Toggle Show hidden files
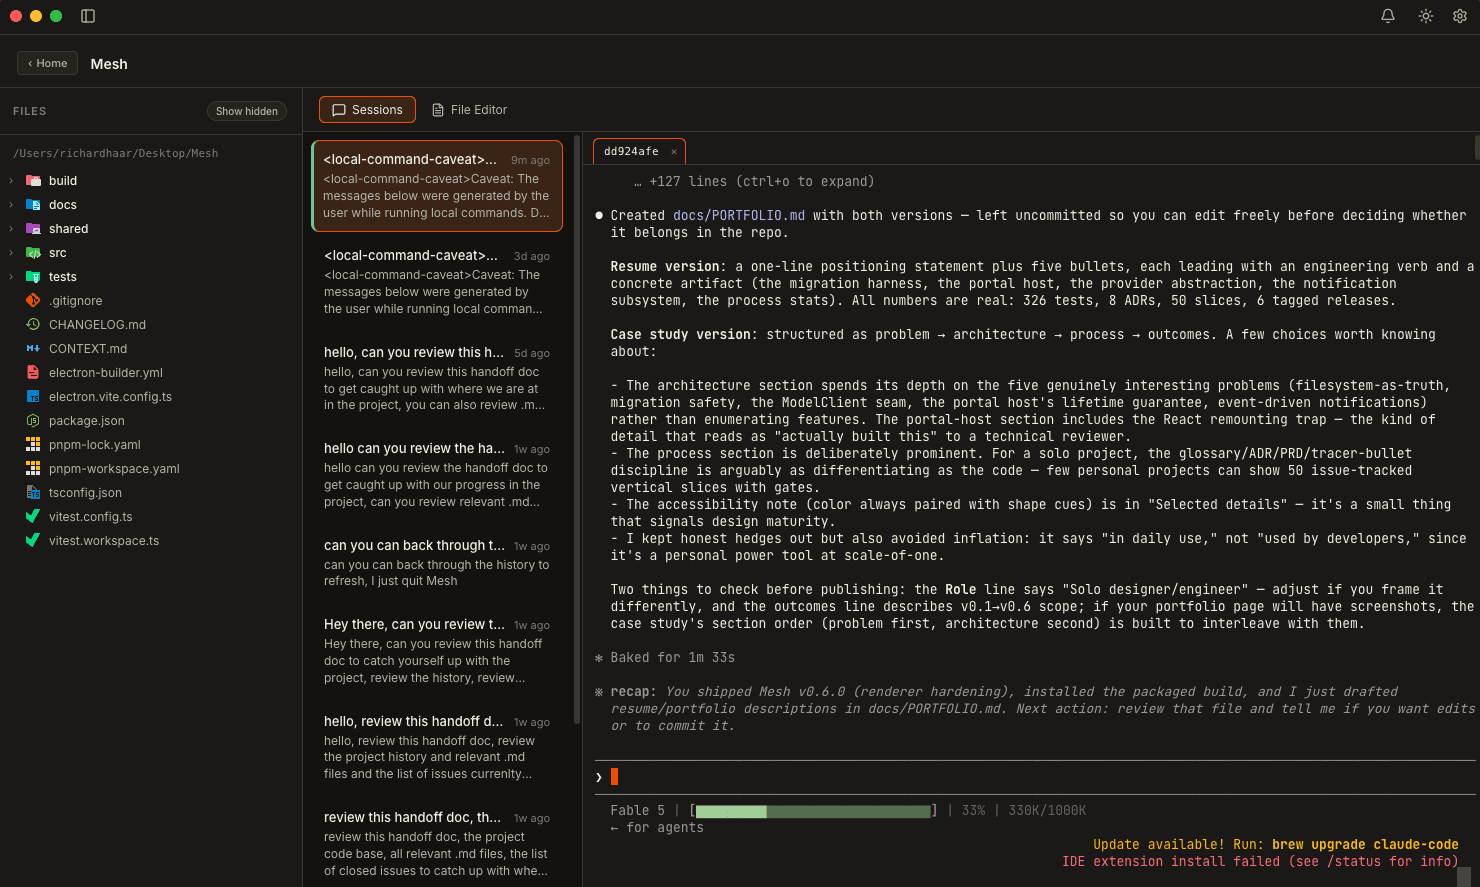This screenshot has width=1480, height=887. [x=247, y=111]
